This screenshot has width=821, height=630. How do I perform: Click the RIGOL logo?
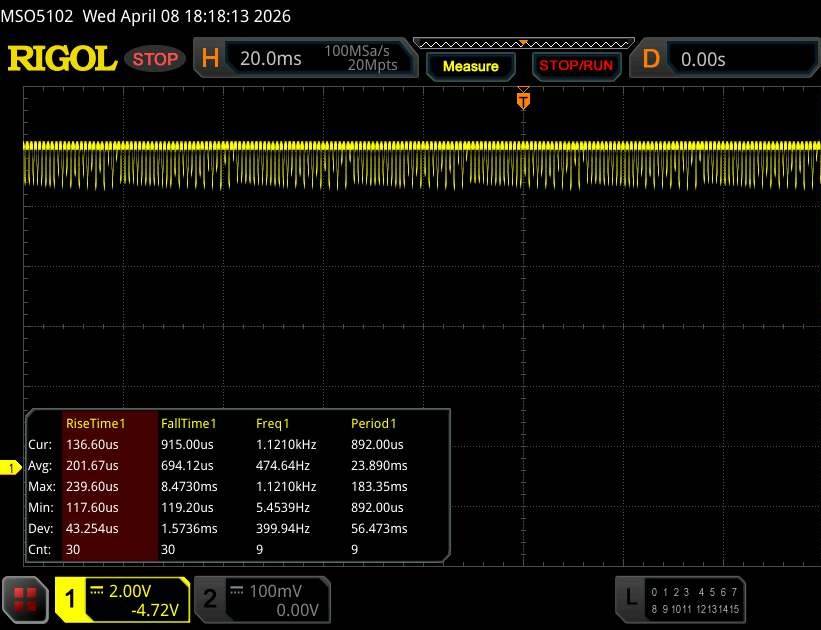[62, 59]
